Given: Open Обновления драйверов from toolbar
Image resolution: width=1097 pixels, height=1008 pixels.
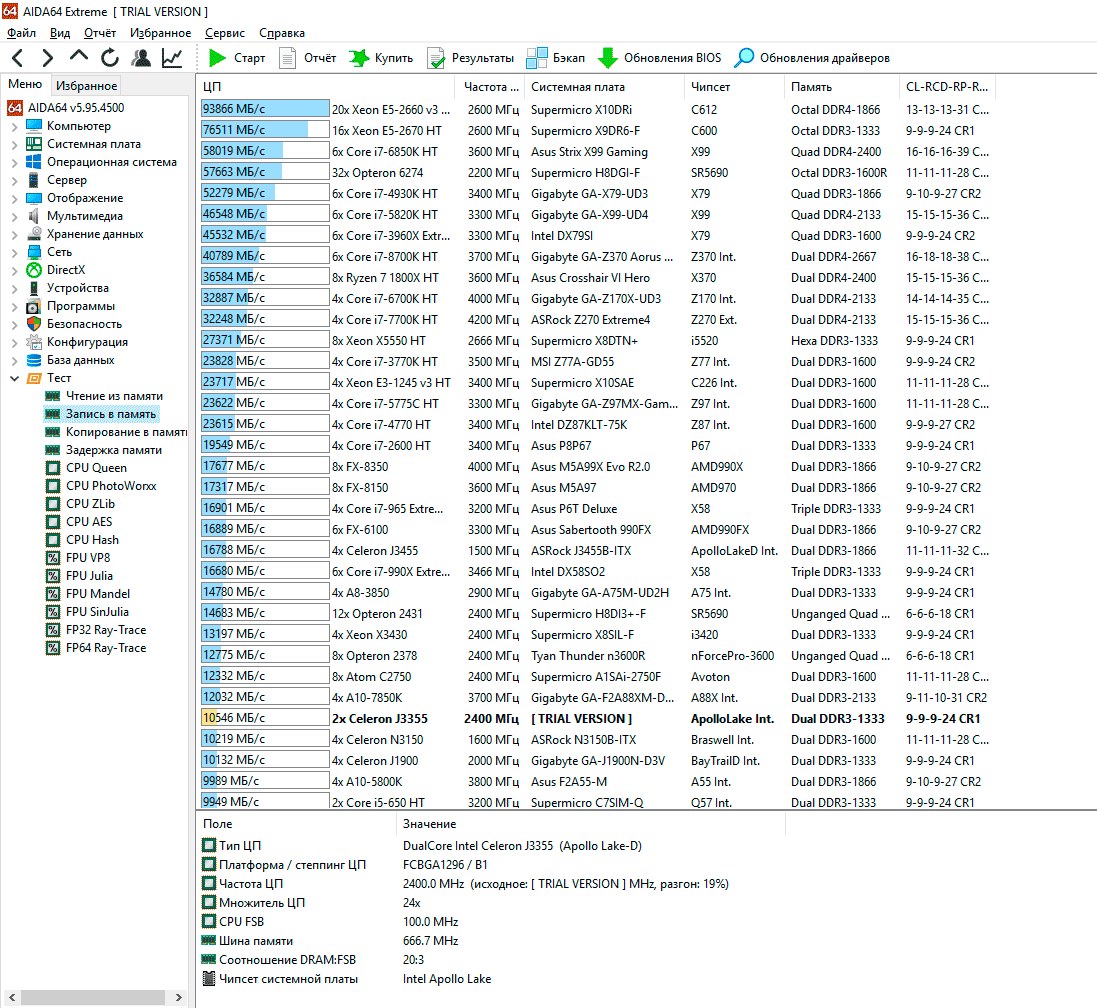Looking at the screenshot, I should (811, 58).
